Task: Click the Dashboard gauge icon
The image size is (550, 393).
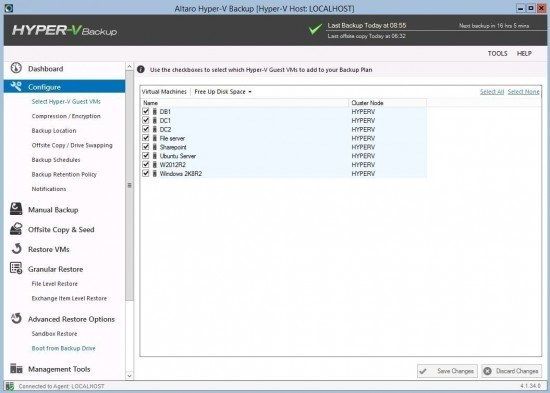Action: click(16, 68)
